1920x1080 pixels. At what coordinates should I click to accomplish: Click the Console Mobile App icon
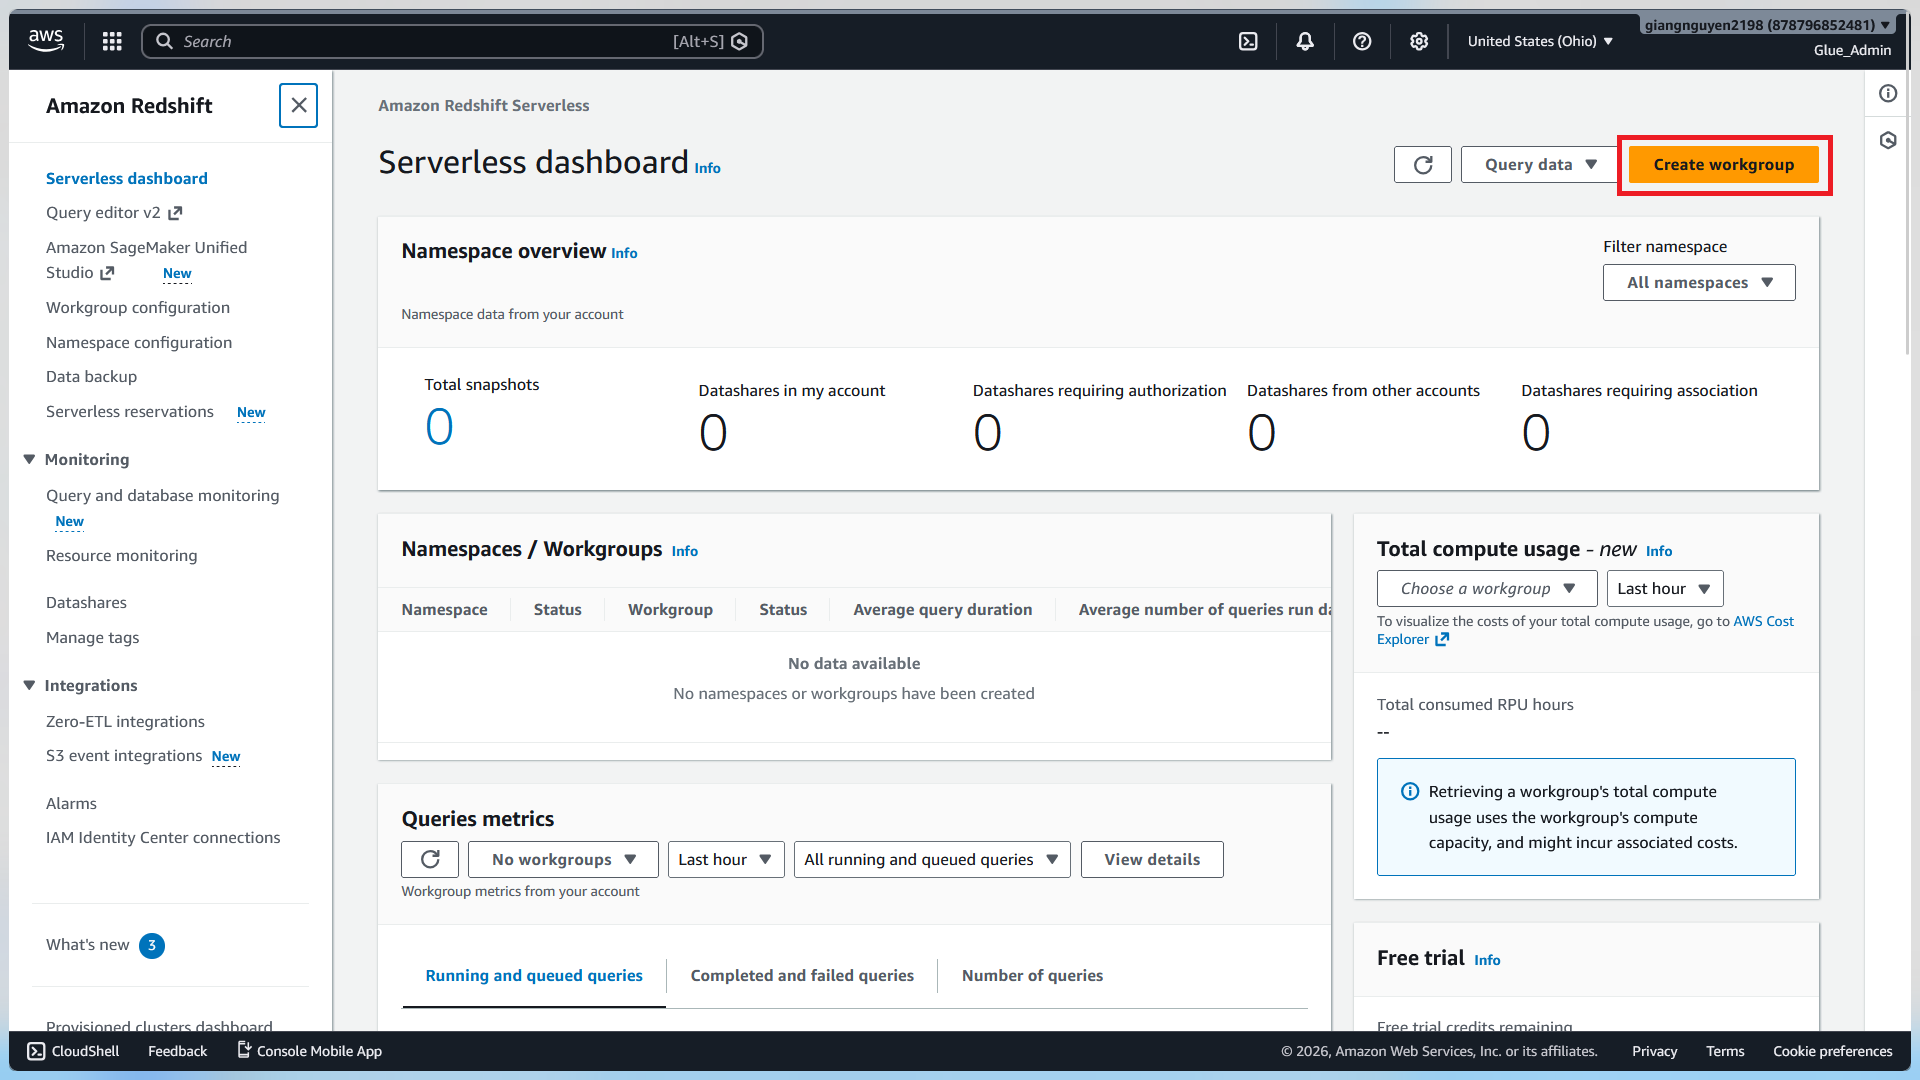point(243,1050)
